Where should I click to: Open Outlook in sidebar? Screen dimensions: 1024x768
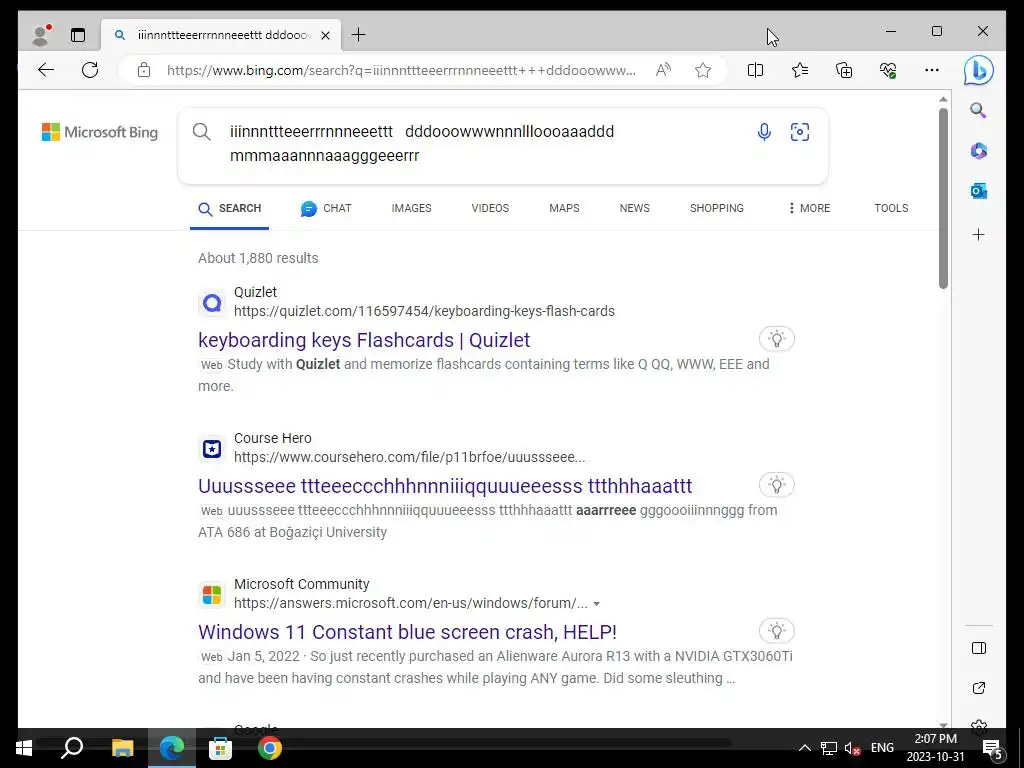pos(978,191)
